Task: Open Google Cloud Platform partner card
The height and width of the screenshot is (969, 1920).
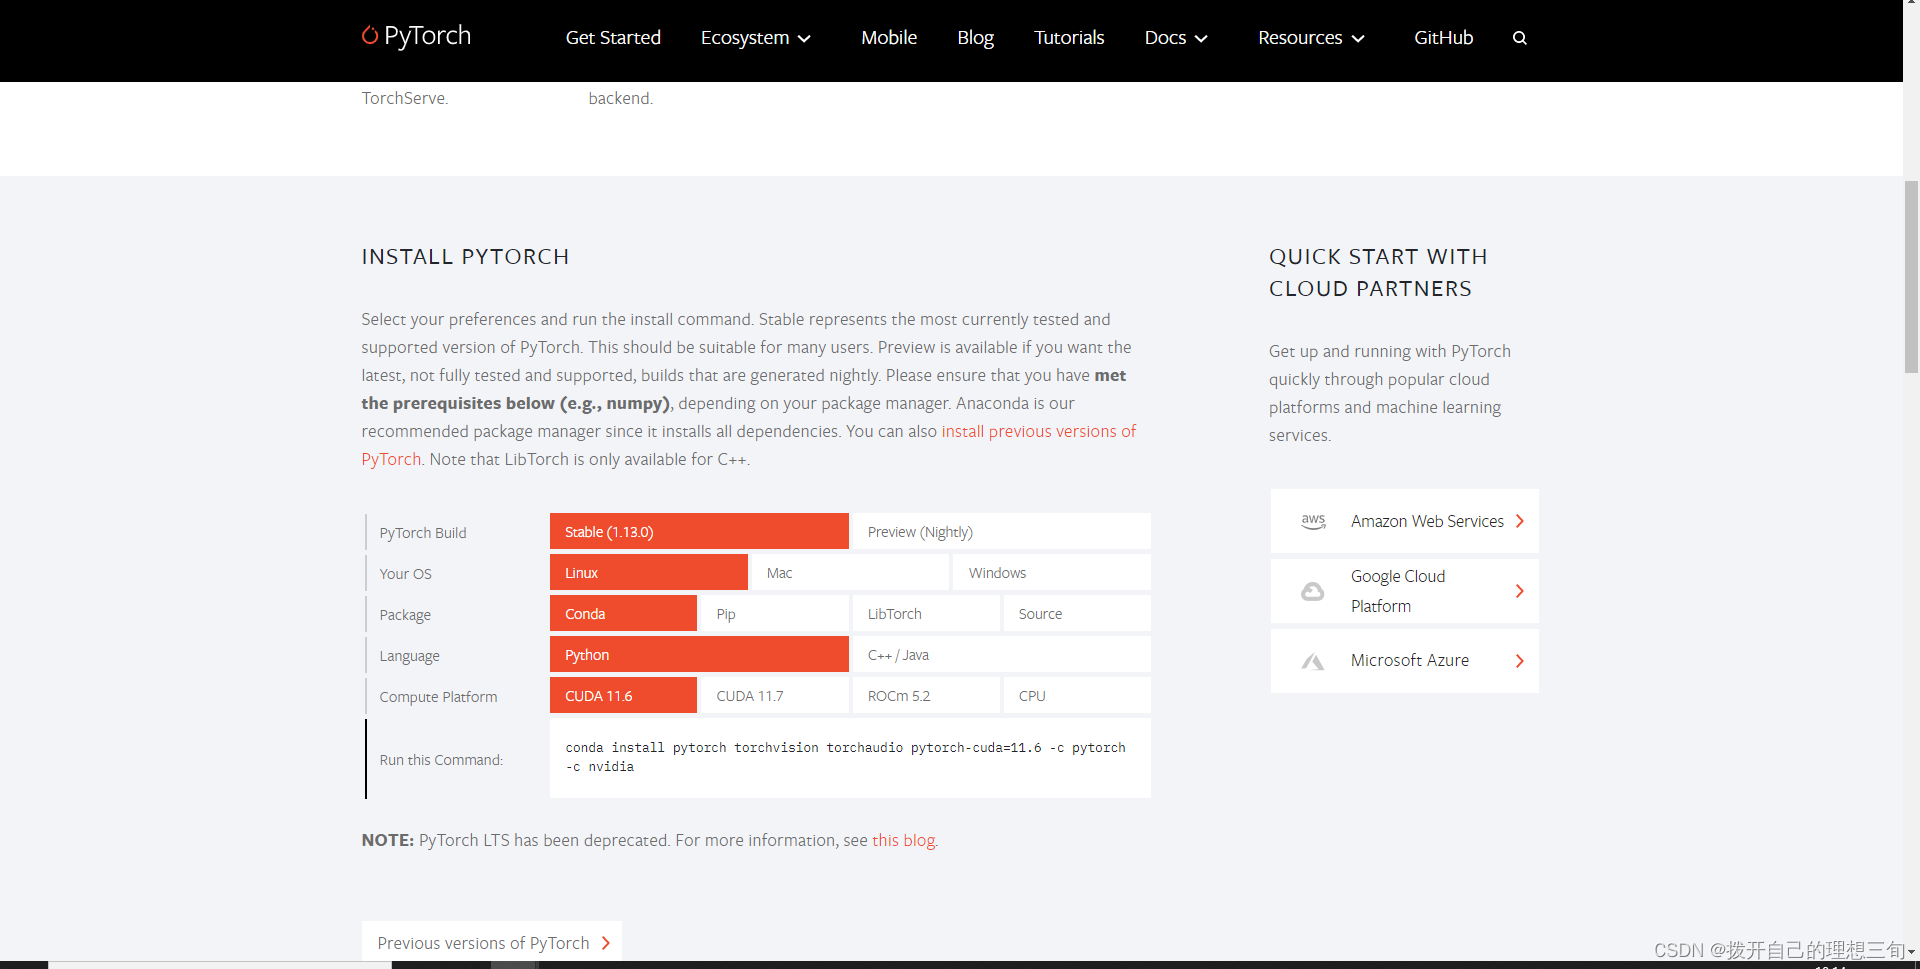Action: [x=1404, y=591]
